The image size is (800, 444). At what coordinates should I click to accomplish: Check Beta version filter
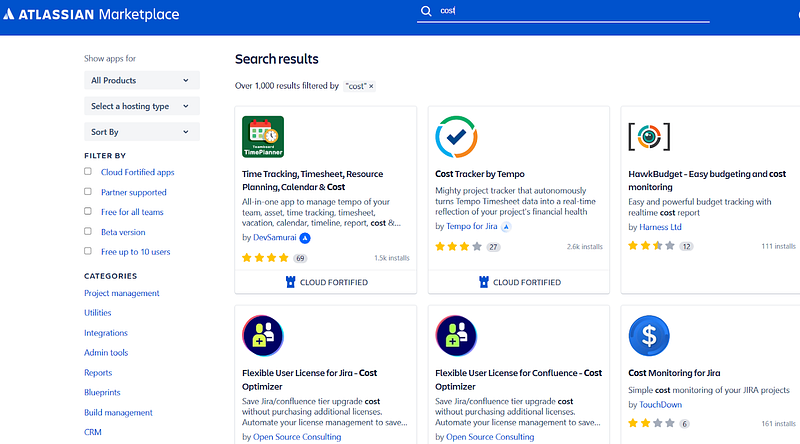click(88, 231)
